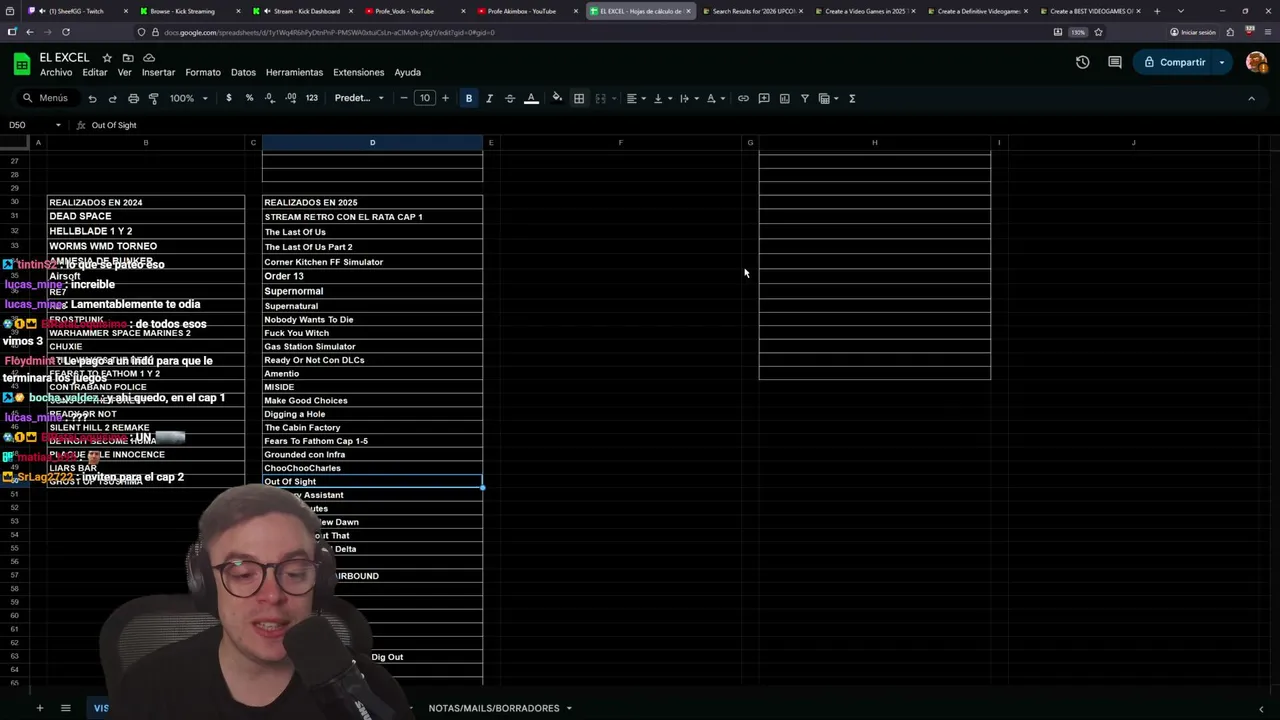Open Compartir options dropdown arrow
1280x720 pixels.
click(1222, 62)
